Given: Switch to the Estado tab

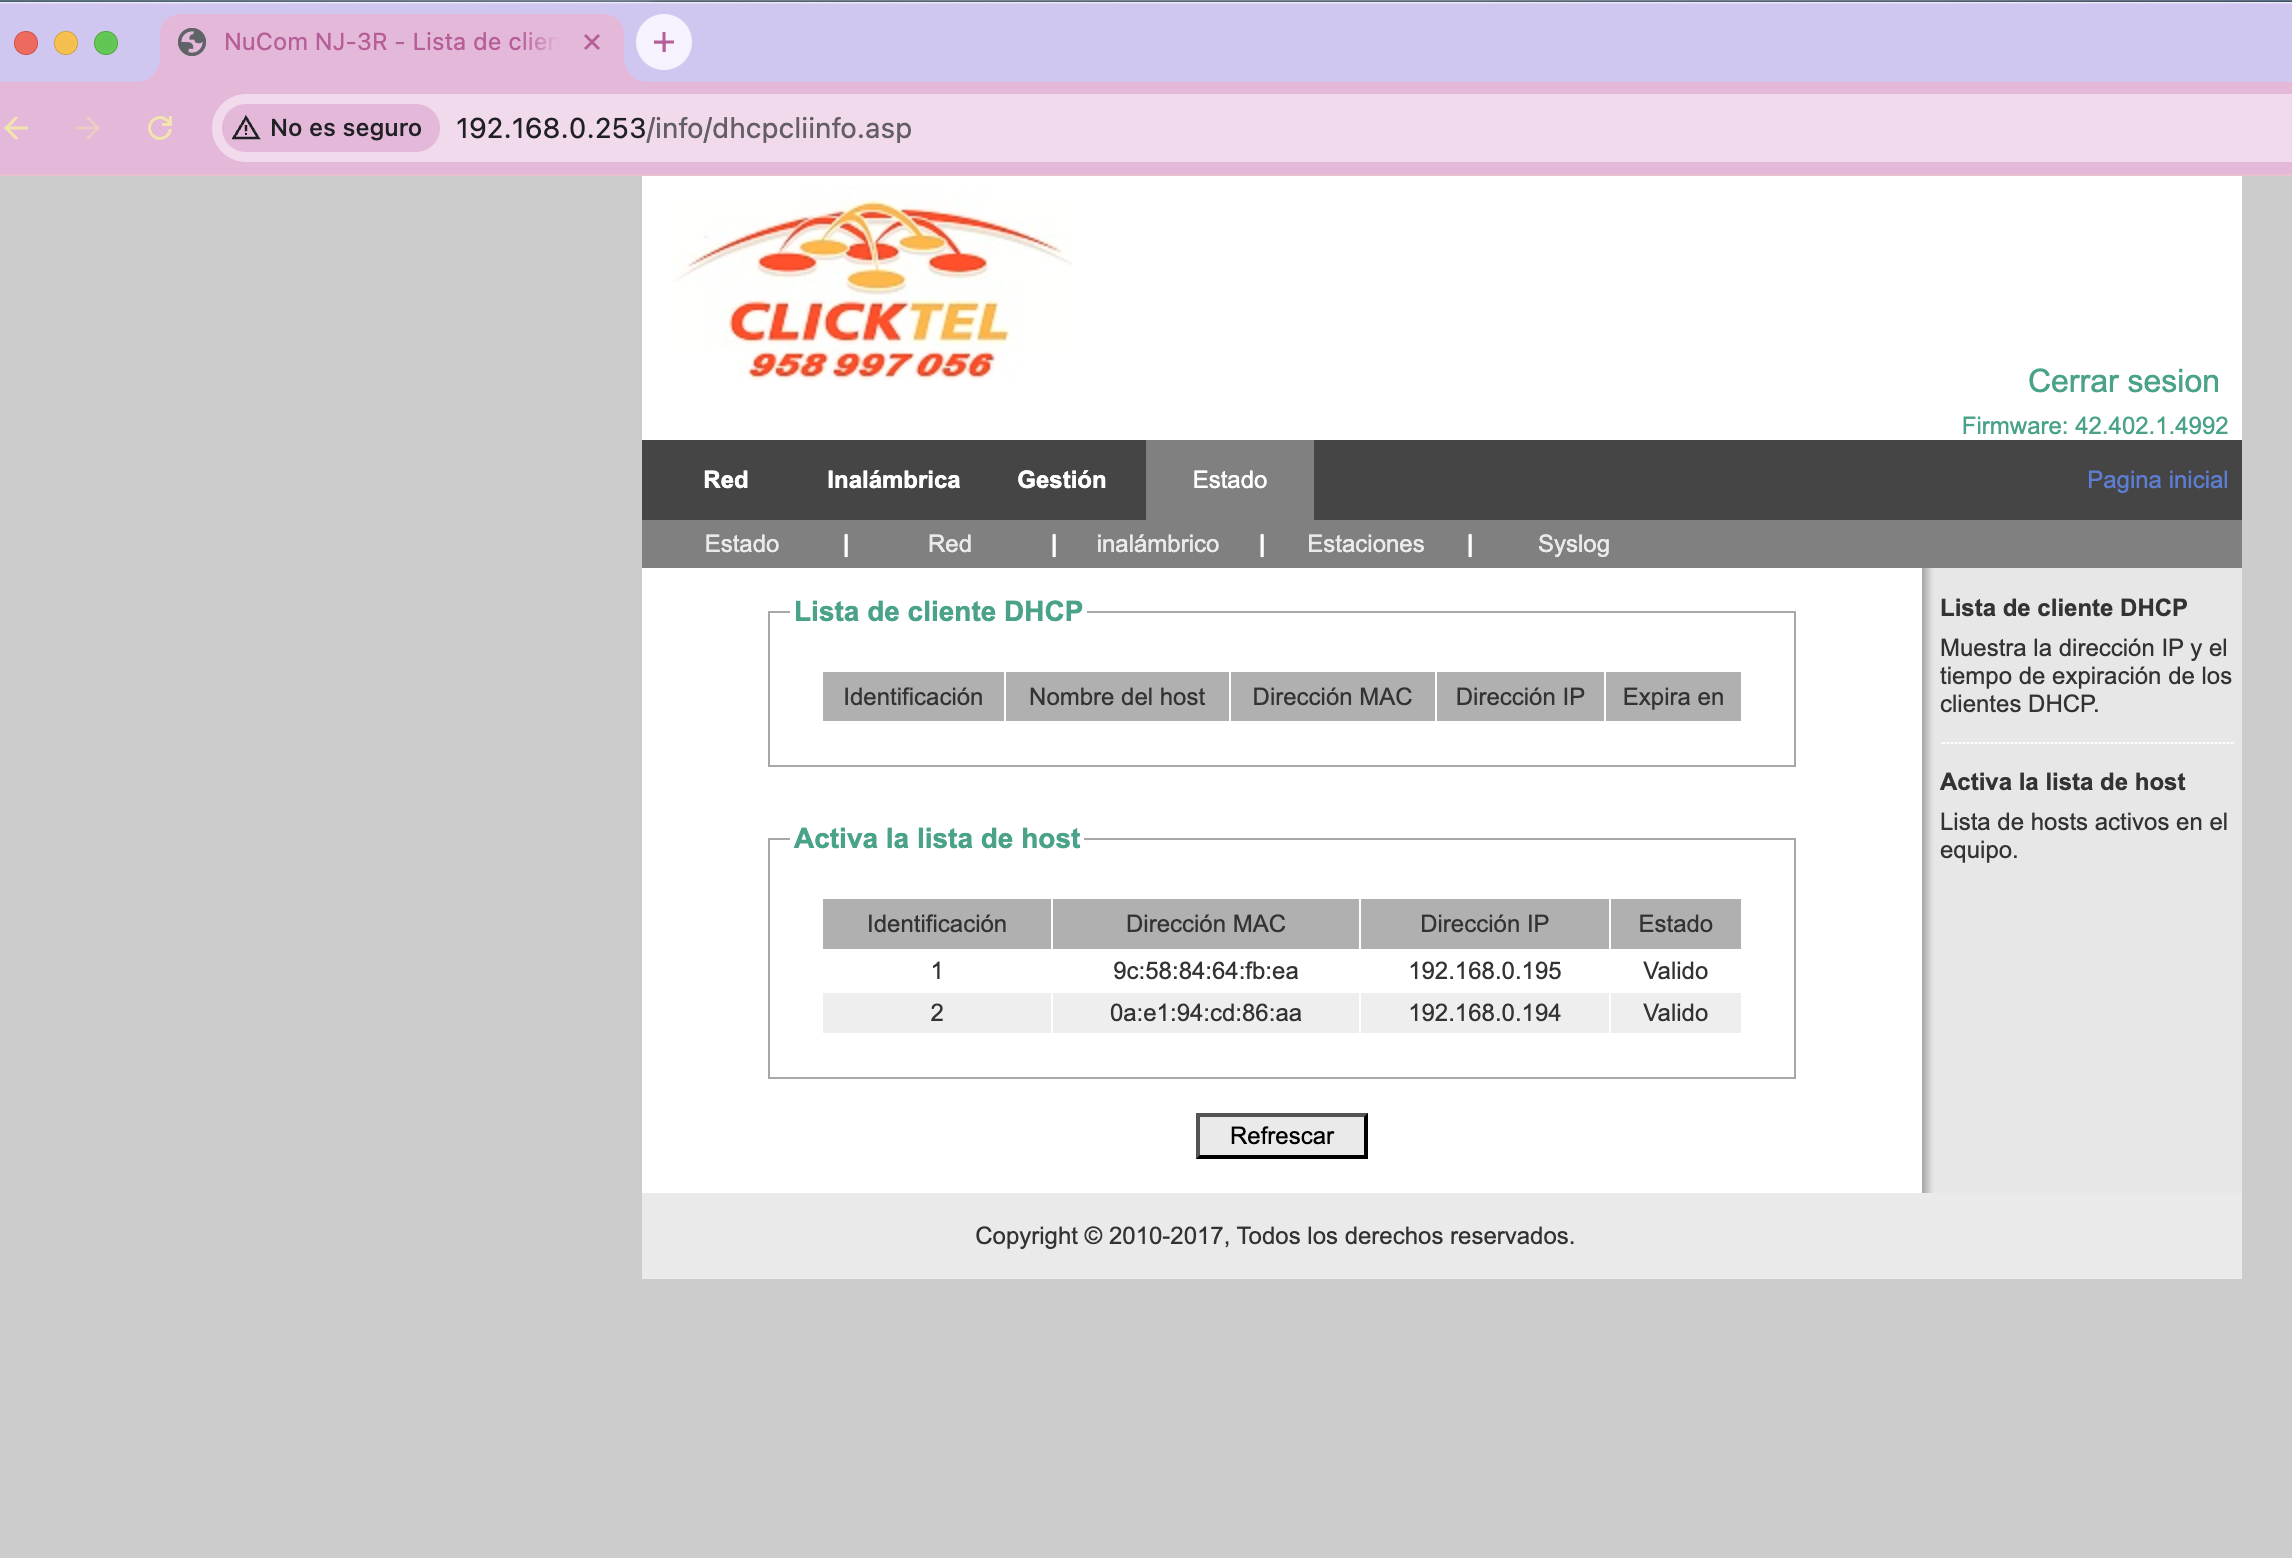Looking at the screenshot, I should [x=1229, y=480].
